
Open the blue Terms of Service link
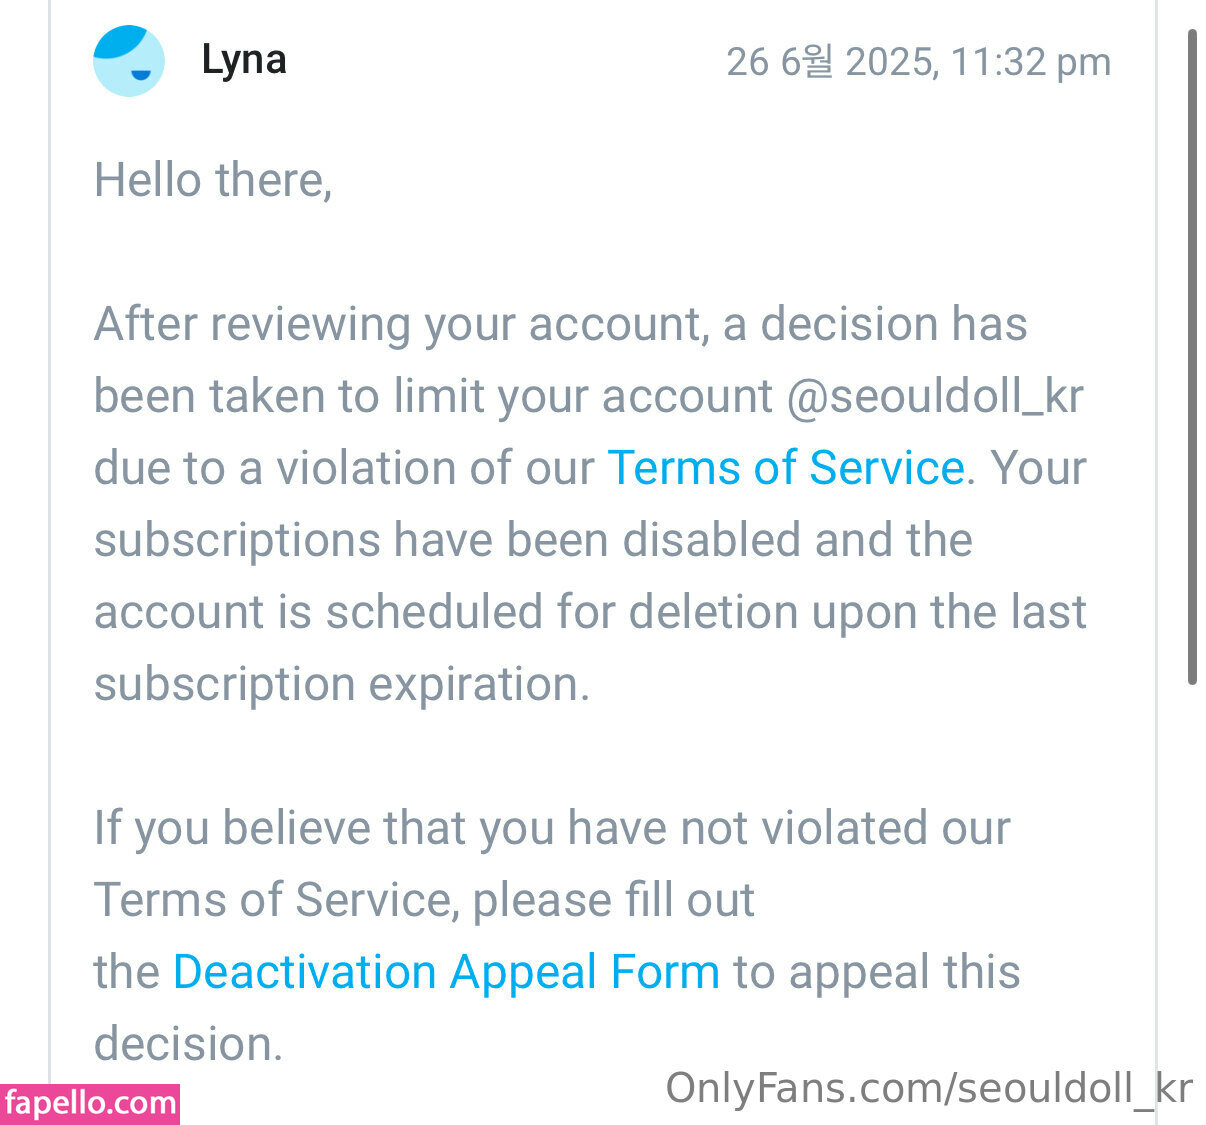click(786, 468)
